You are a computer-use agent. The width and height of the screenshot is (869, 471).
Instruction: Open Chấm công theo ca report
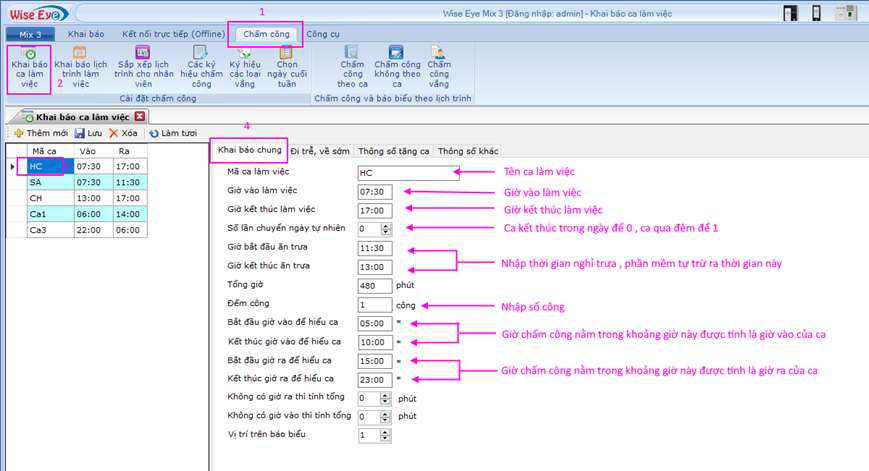pos(352,68)
